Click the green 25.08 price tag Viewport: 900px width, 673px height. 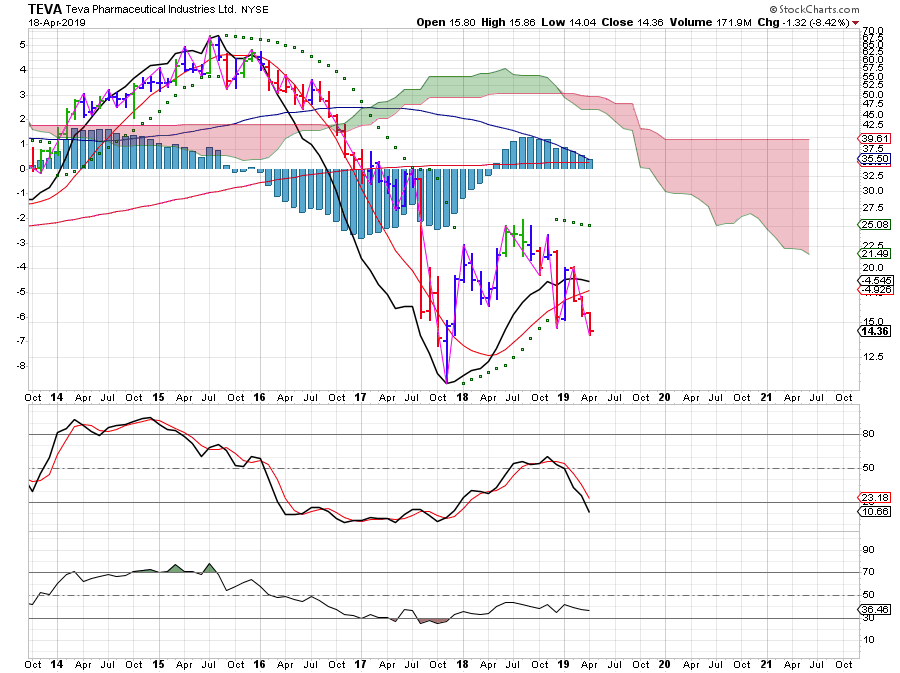click(x=873, y=224)
